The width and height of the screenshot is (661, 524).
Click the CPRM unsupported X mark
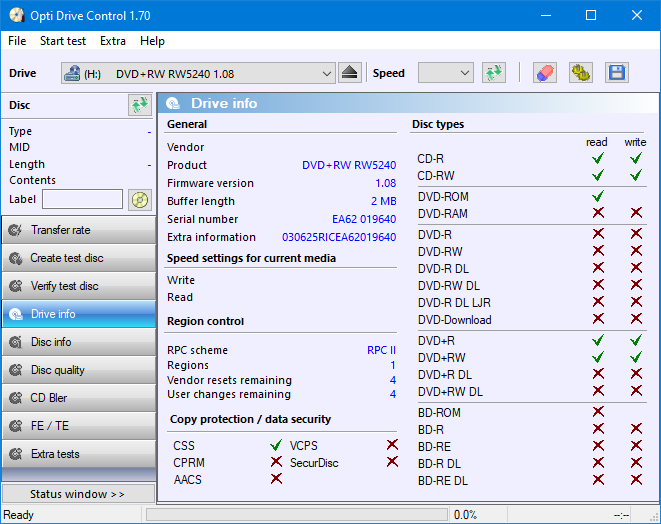(x=276, y=462)
